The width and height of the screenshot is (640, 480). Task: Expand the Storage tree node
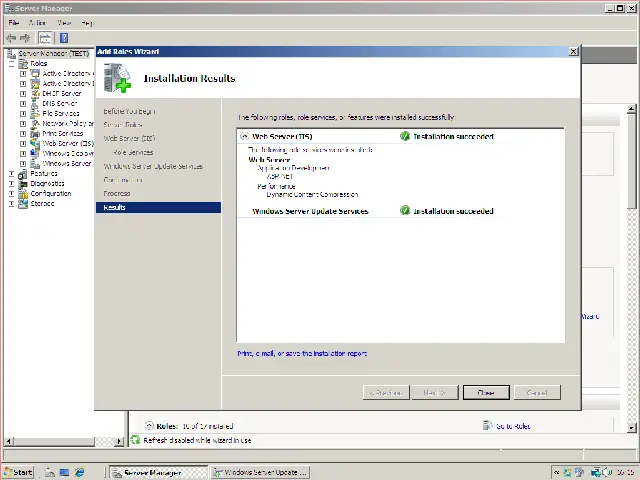click(x=11, y=203)
